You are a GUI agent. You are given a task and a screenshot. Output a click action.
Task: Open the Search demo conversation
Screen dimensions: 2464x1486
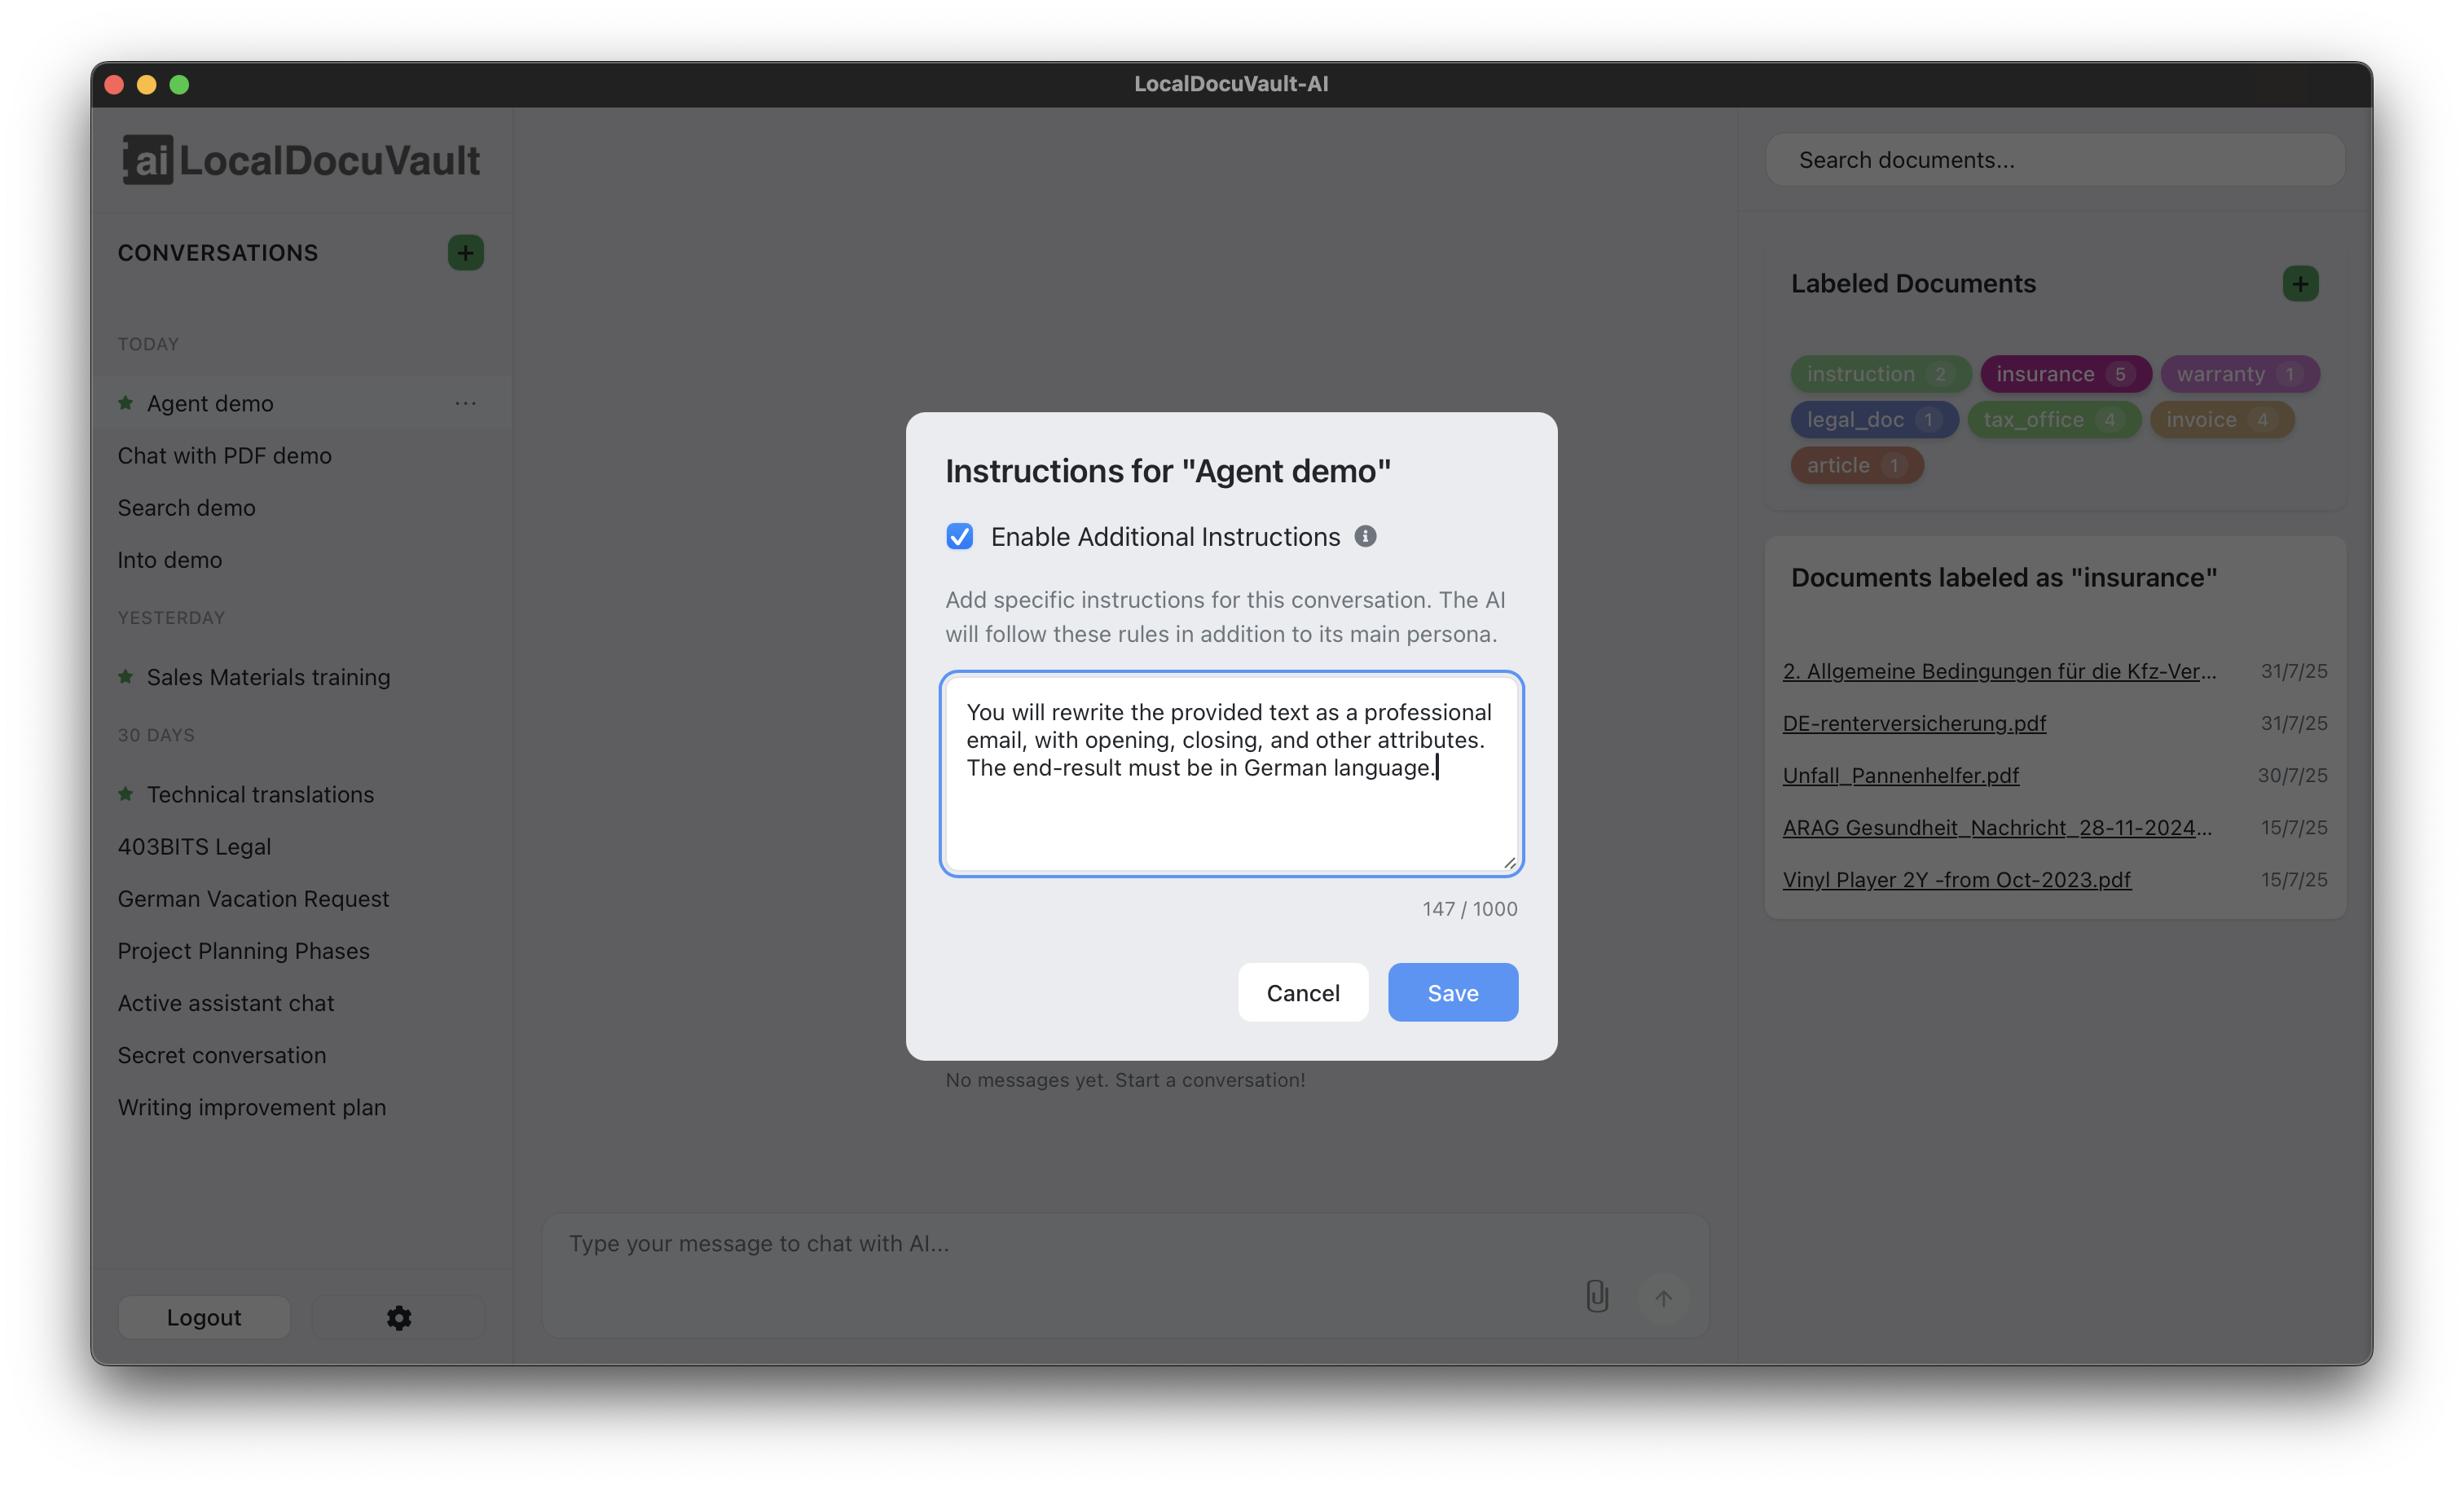pyautogui.click(x=301, y=507)
